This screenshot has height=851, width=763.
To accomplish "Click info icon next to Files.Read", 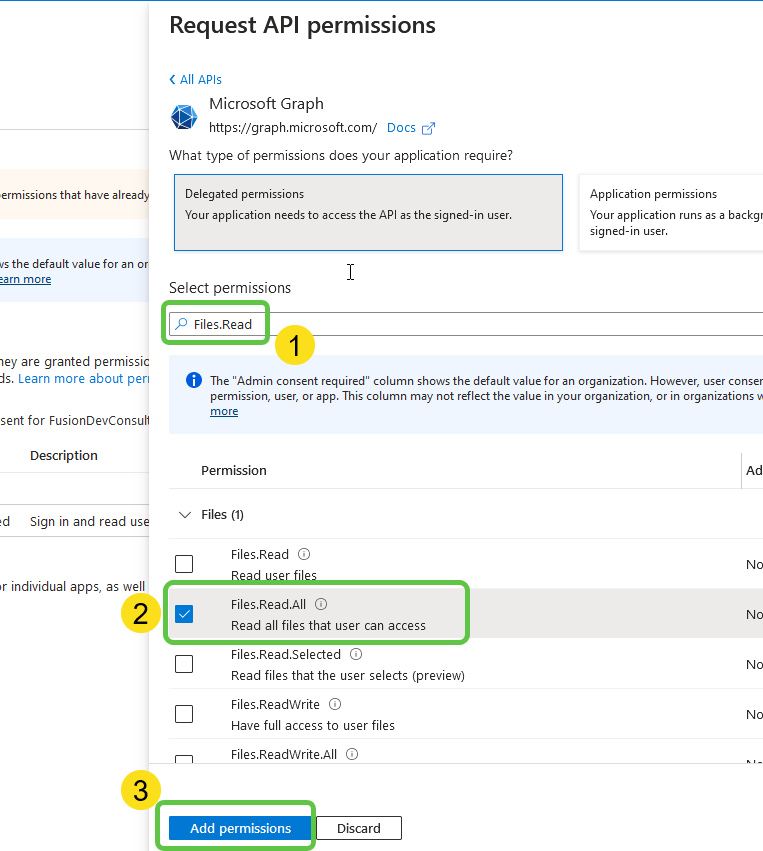I will pos(304,554).
